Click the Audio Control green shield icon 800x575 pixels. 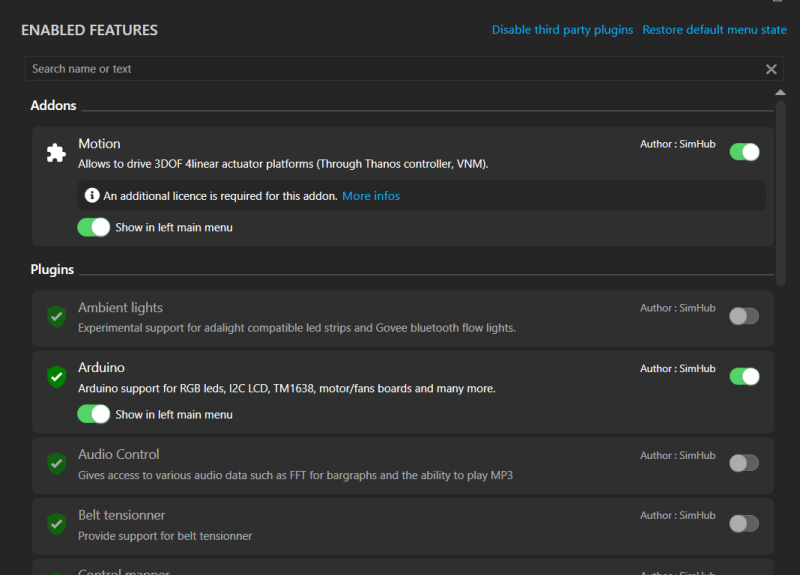point(57,463)
